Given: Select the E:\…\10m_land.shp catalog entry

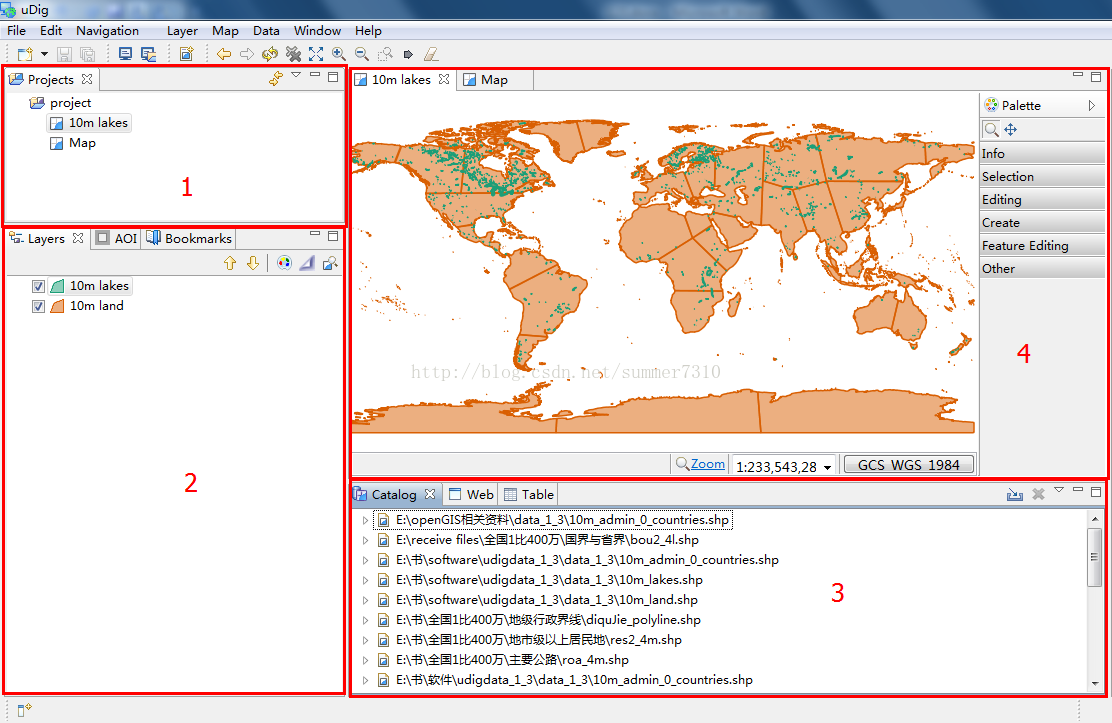Looking at the screenshot, I should (x=537, y=600).
